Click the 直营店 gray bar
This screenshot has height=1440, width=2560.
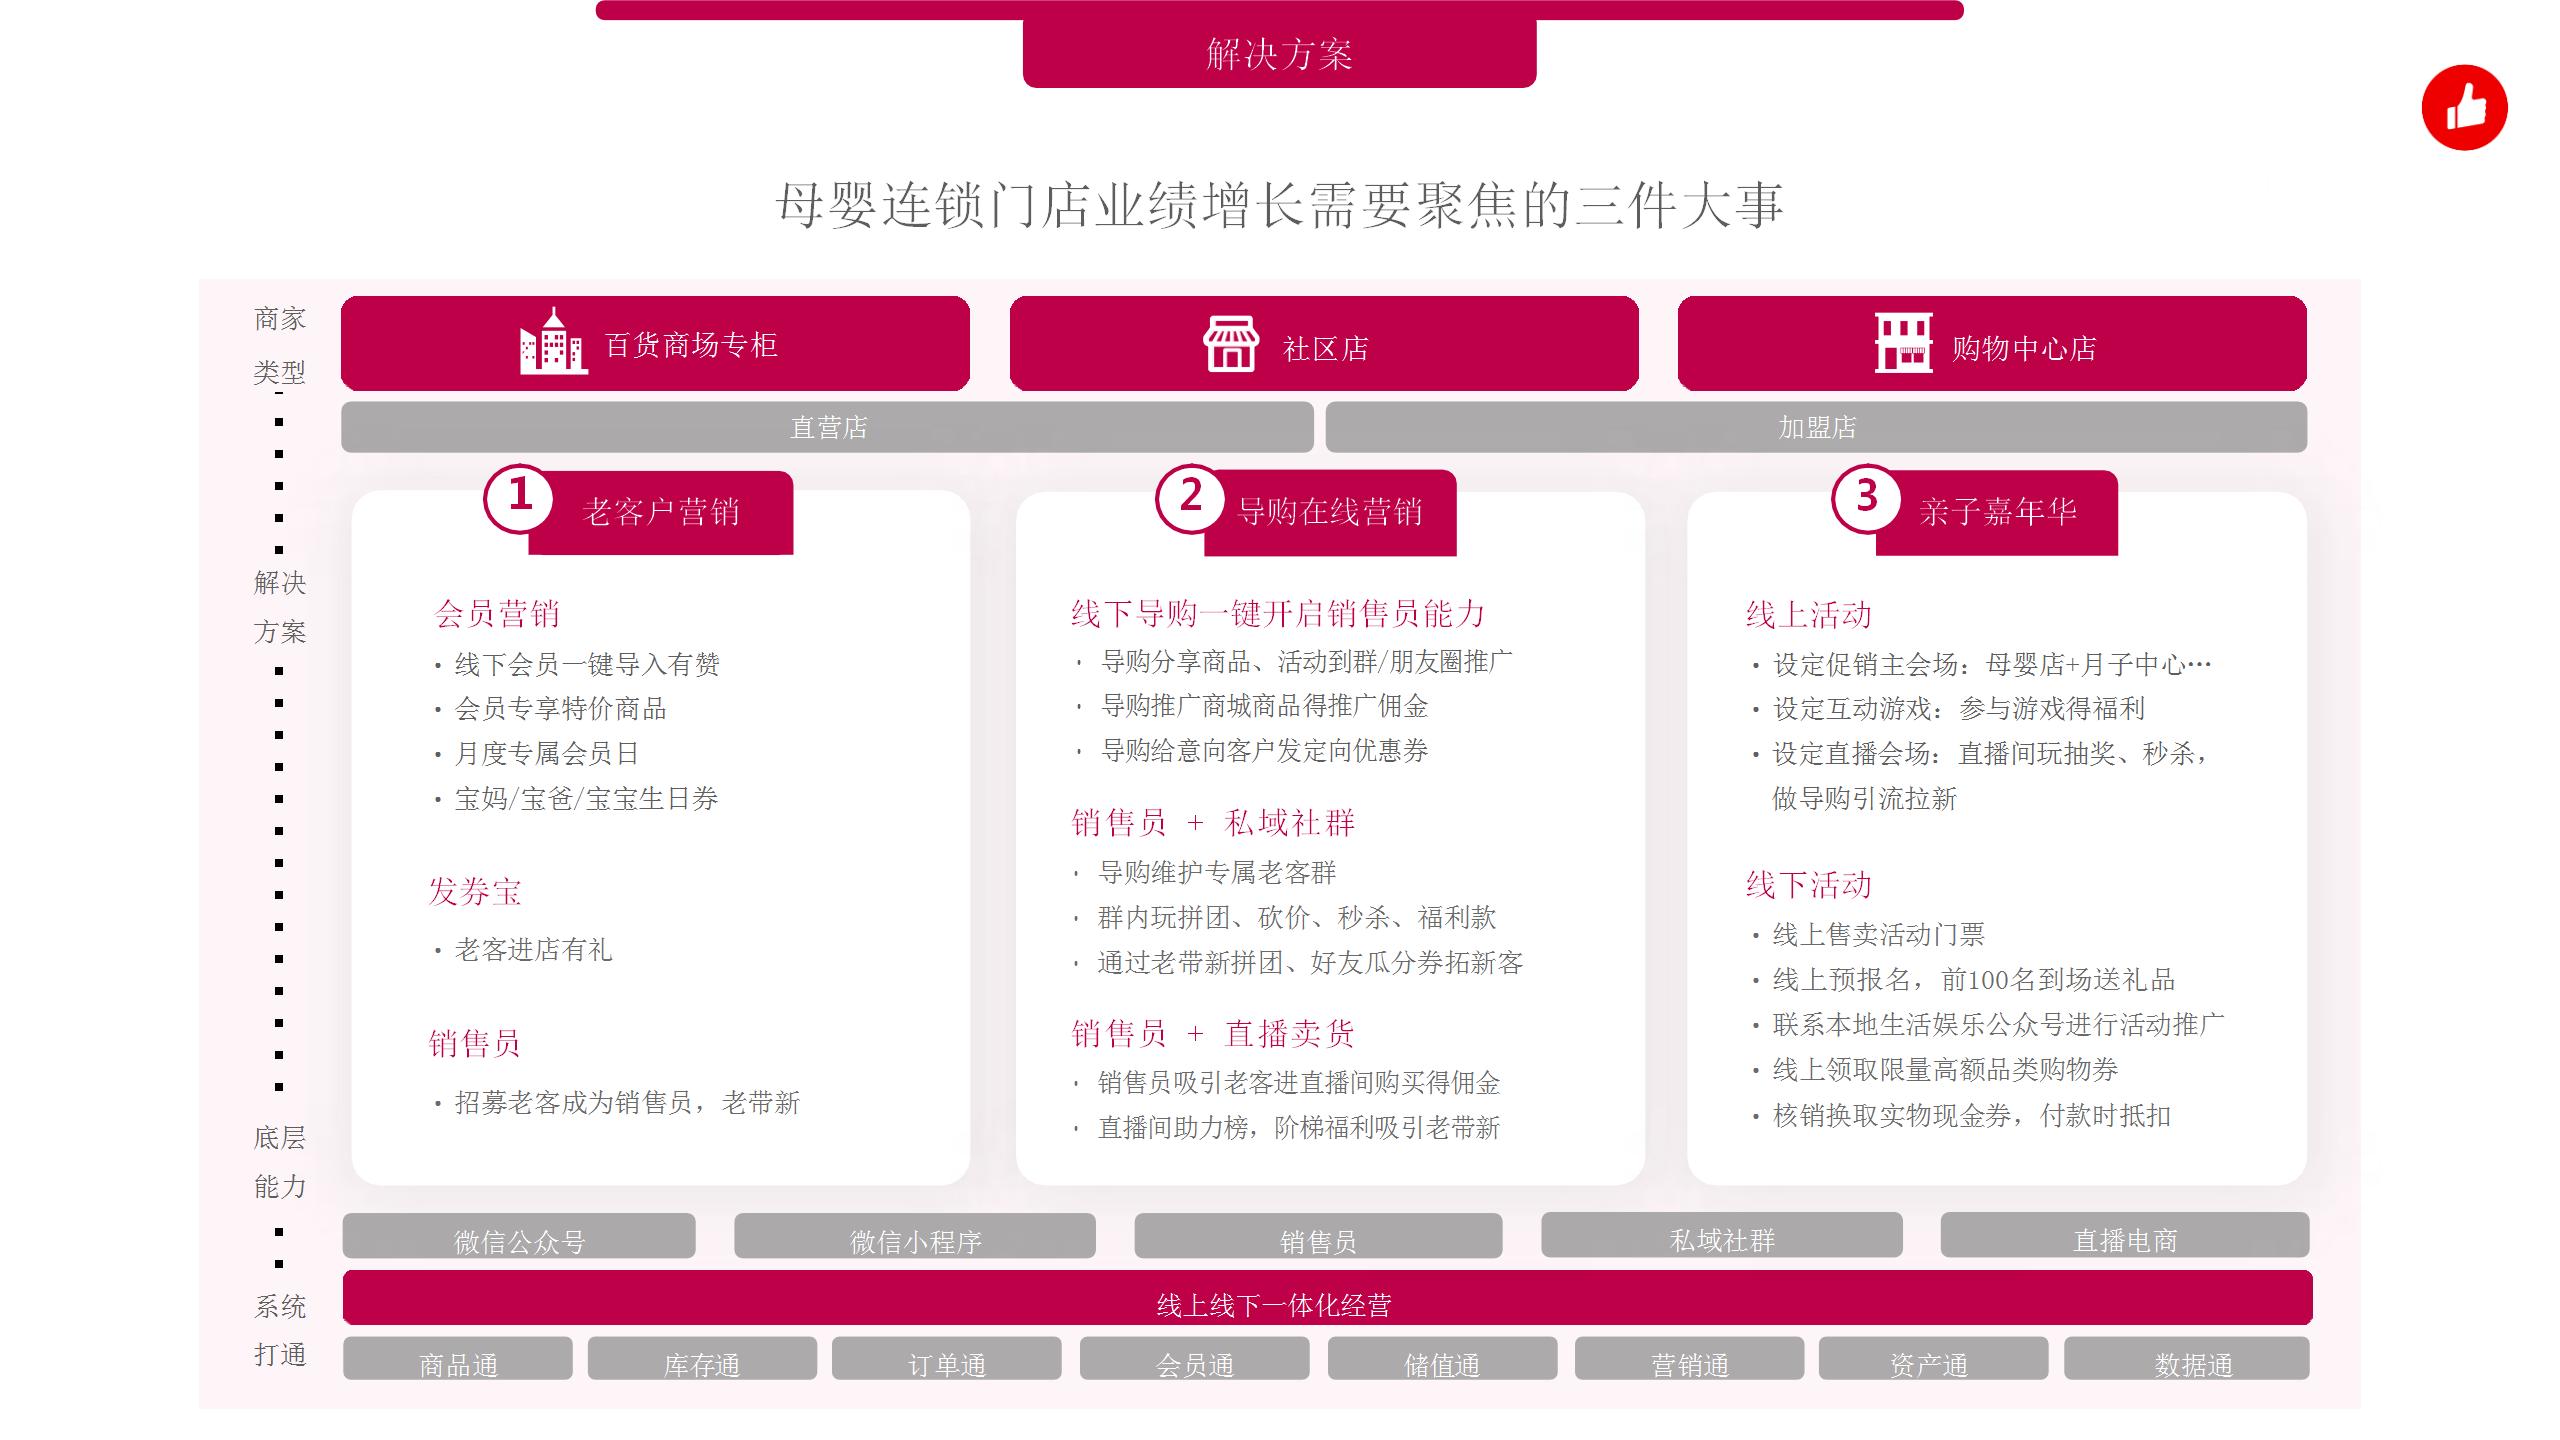(827, 427)
